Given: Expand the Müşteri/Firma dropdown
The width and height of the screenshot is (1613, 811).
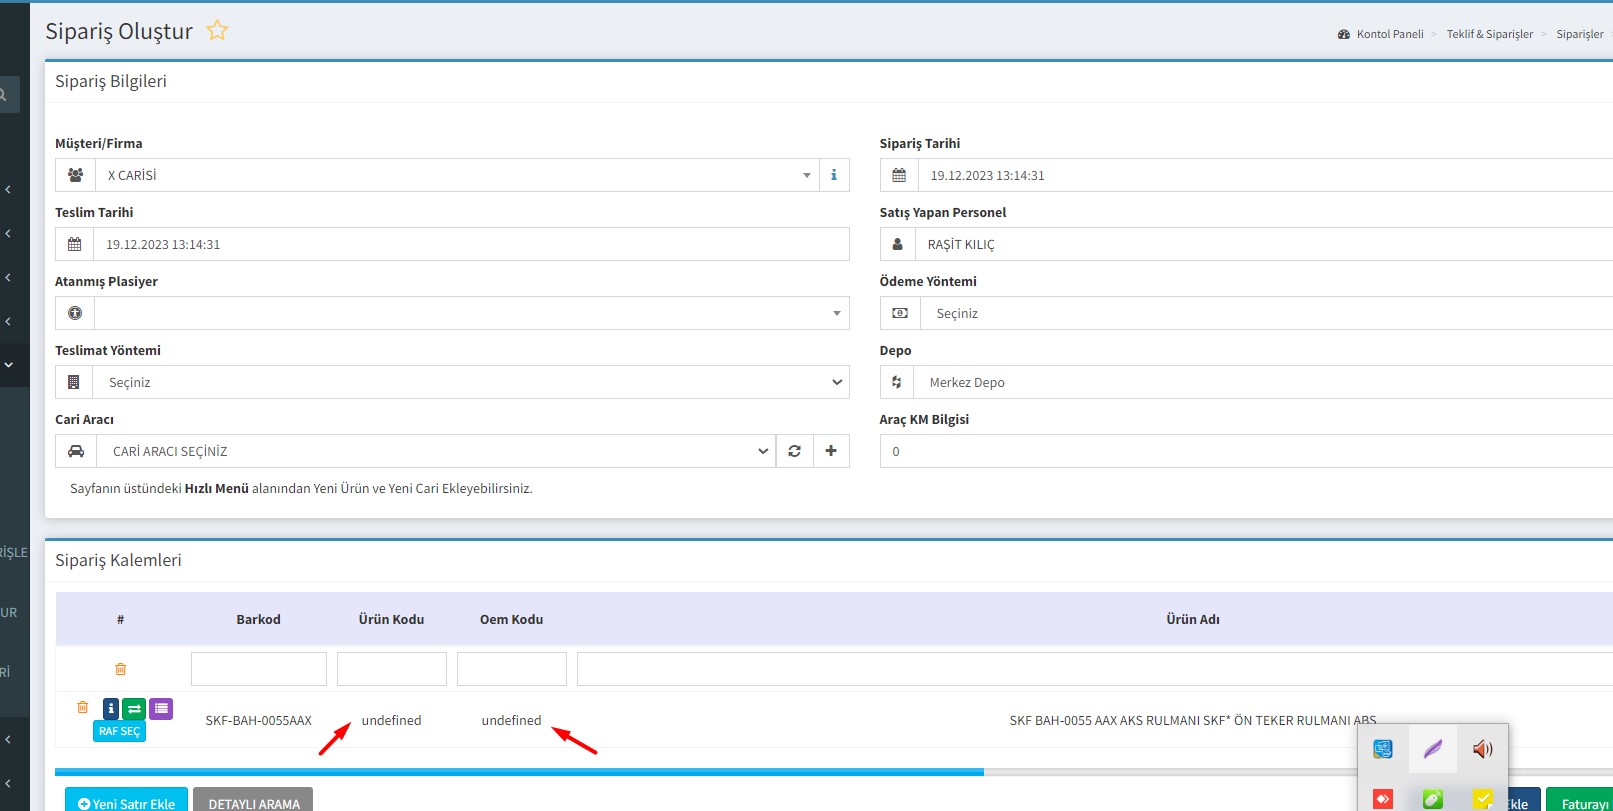Looking at the screenshot, I should point(806,175).
